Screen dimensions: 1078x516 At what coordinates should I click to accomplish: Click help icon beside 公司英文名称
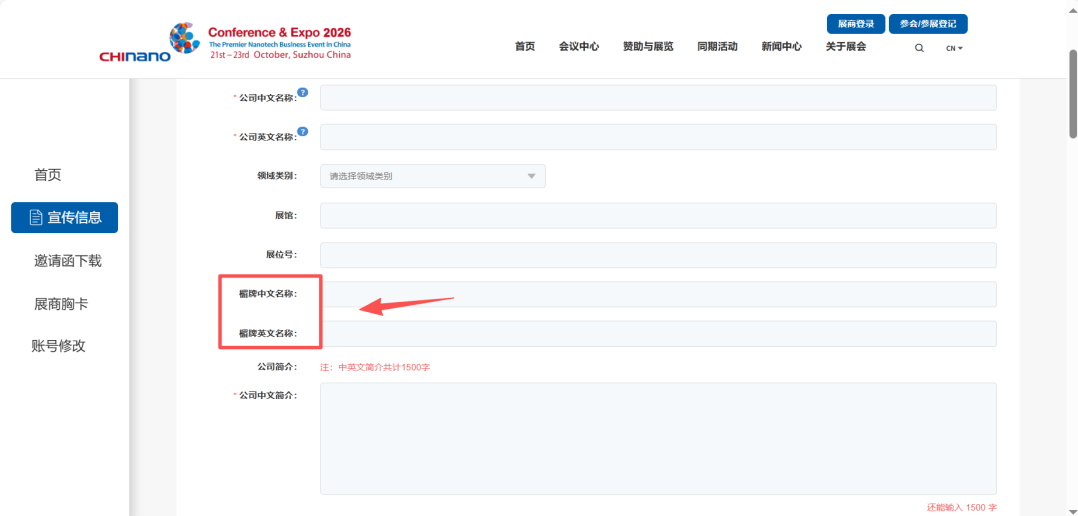coord(302,131)
